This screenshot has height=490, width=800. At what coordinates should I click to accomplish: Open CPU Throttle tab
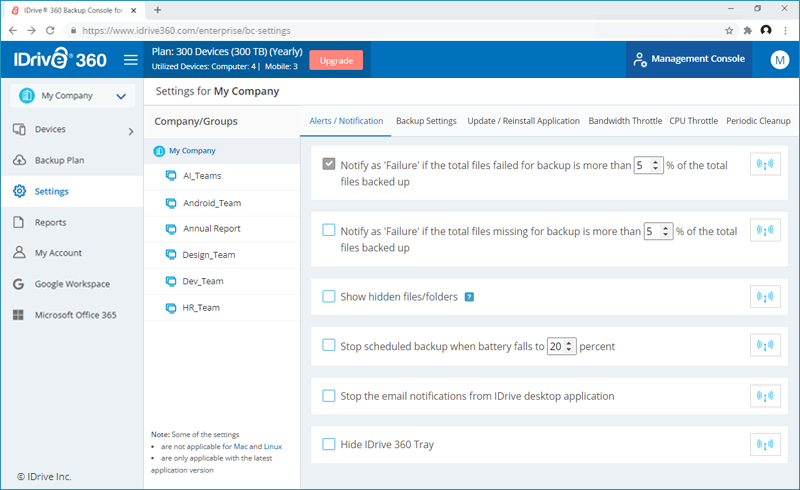pyautogui.click(x=693, y=121)
